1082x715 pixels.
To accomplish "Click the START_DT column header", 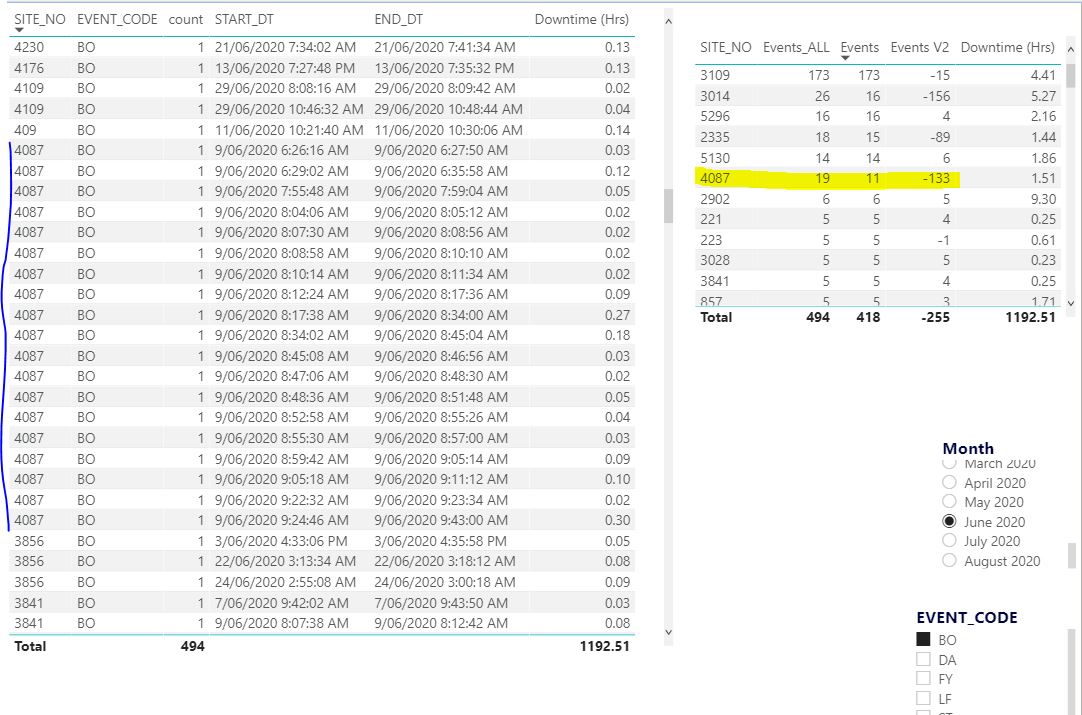I will click(x=244, y=19).
